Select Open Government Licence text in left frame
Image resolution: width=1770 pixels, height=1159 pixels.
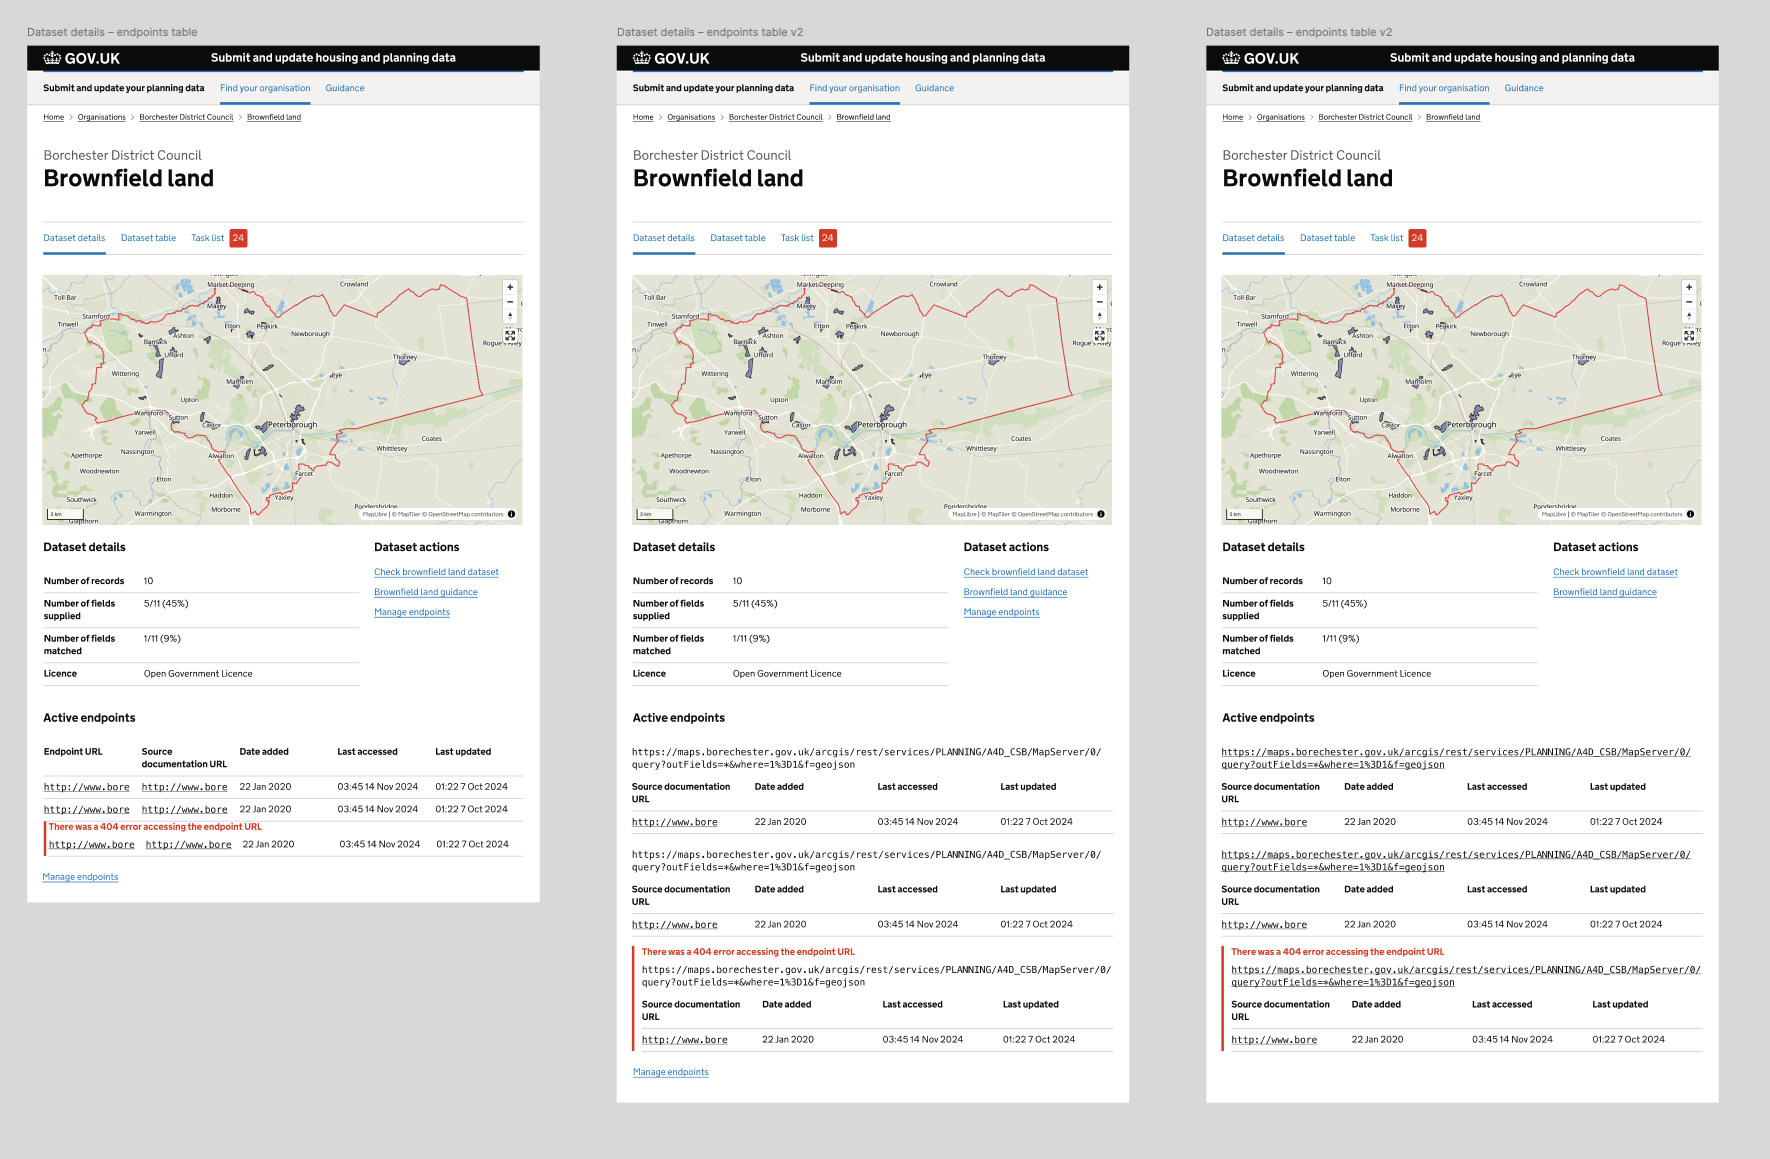[x=198, y=674]
